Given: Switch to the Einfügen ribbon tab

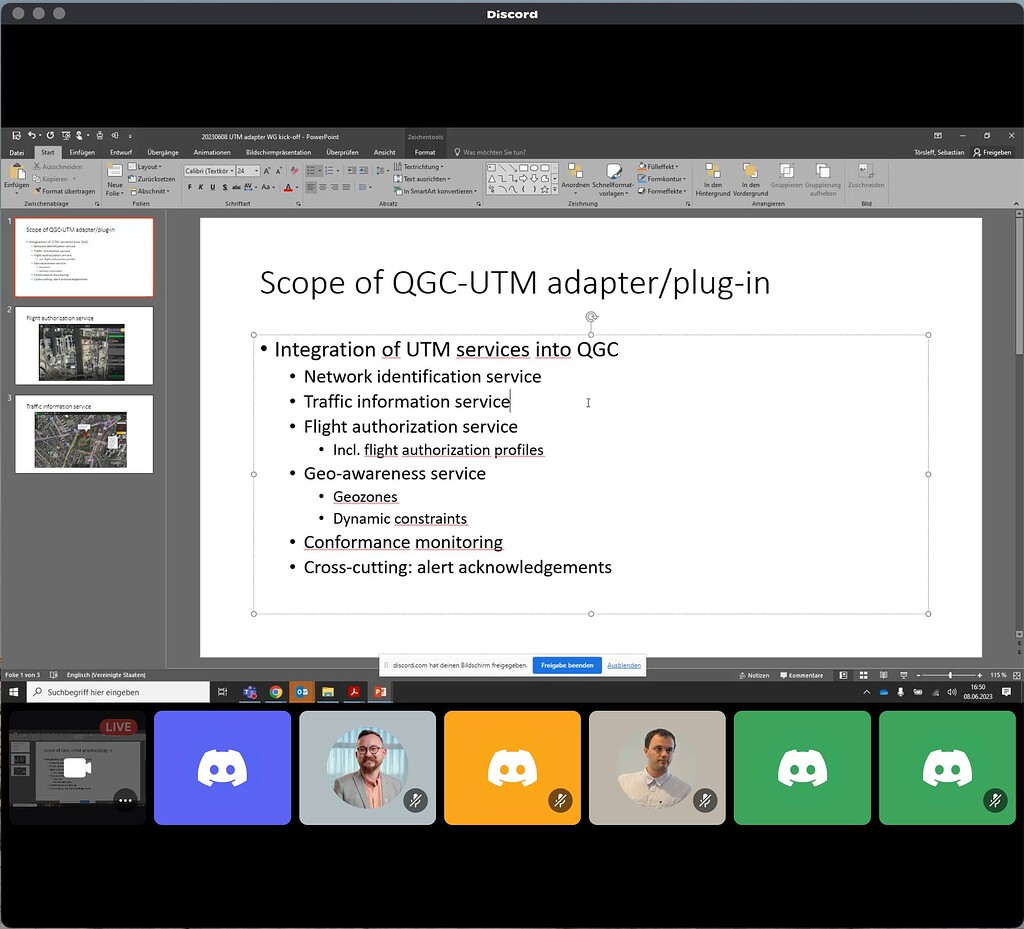Looking at the screenshot, I should 82,152.
